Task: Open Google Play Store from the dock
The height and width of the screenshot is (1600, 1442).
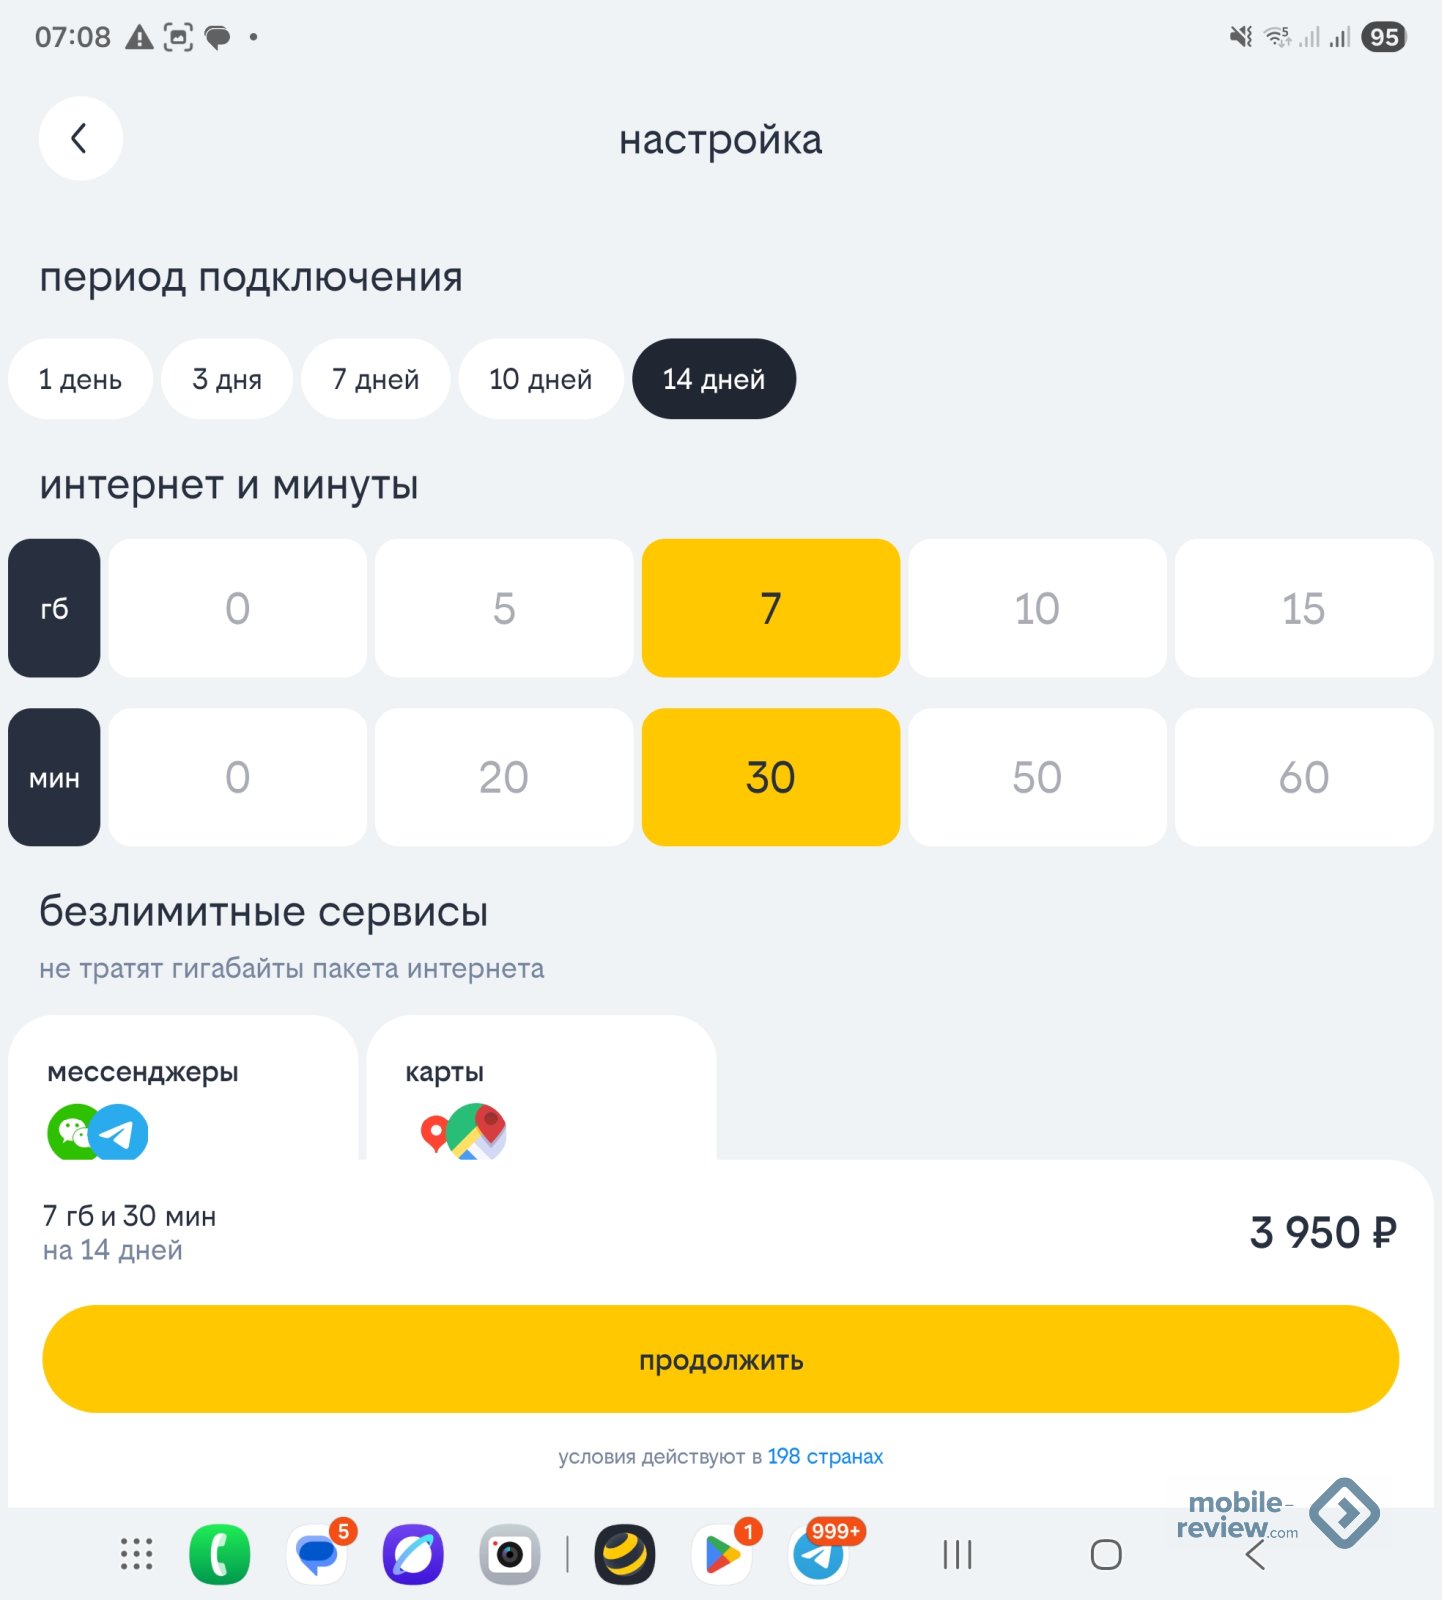Action: click(722, 1555)
